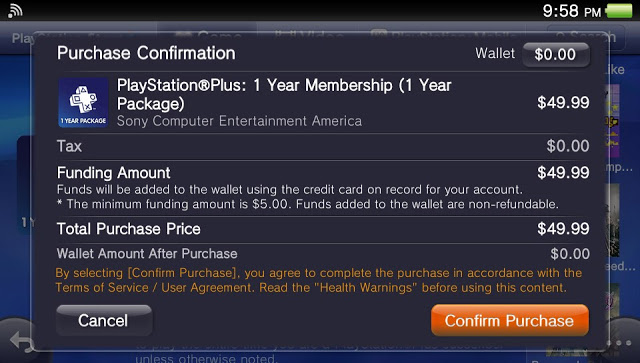Tap the Sony Computer Entertainment America publisher text
Viewport: 640px width, 363px height.
[x=239, y=121]
